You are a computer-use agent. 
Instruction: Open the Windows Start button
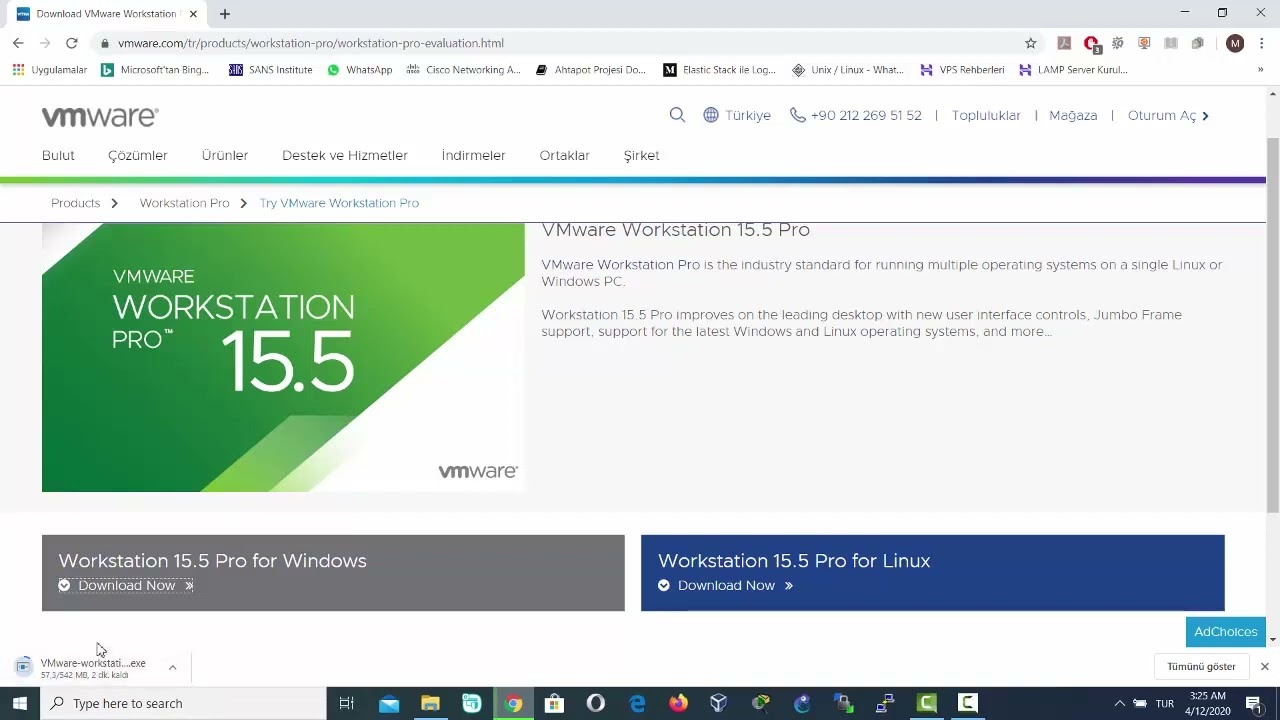click(x=20, y=703)
